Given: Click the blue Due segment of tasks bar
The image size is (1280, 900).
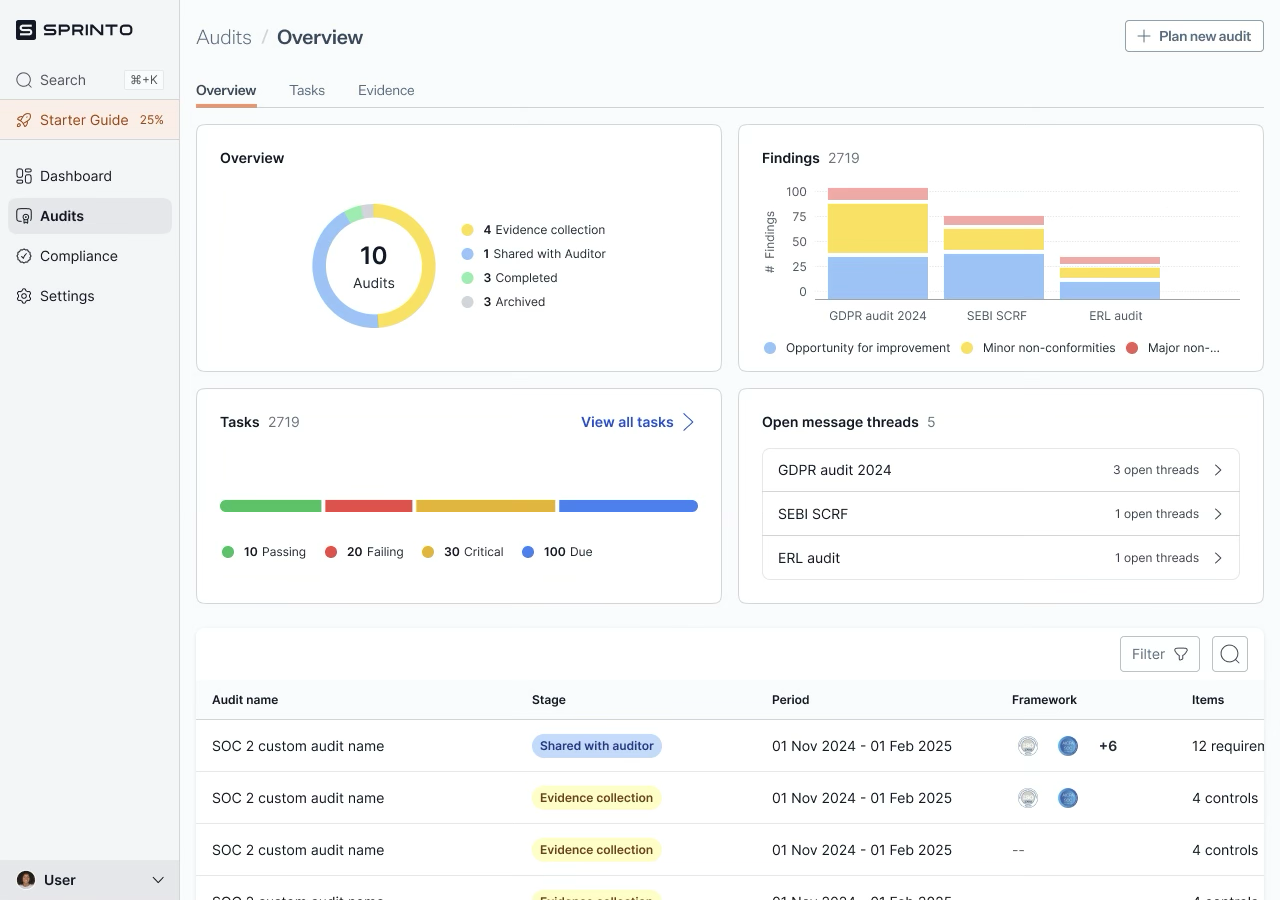Looking at the screenshot, I should click(628, 506).
